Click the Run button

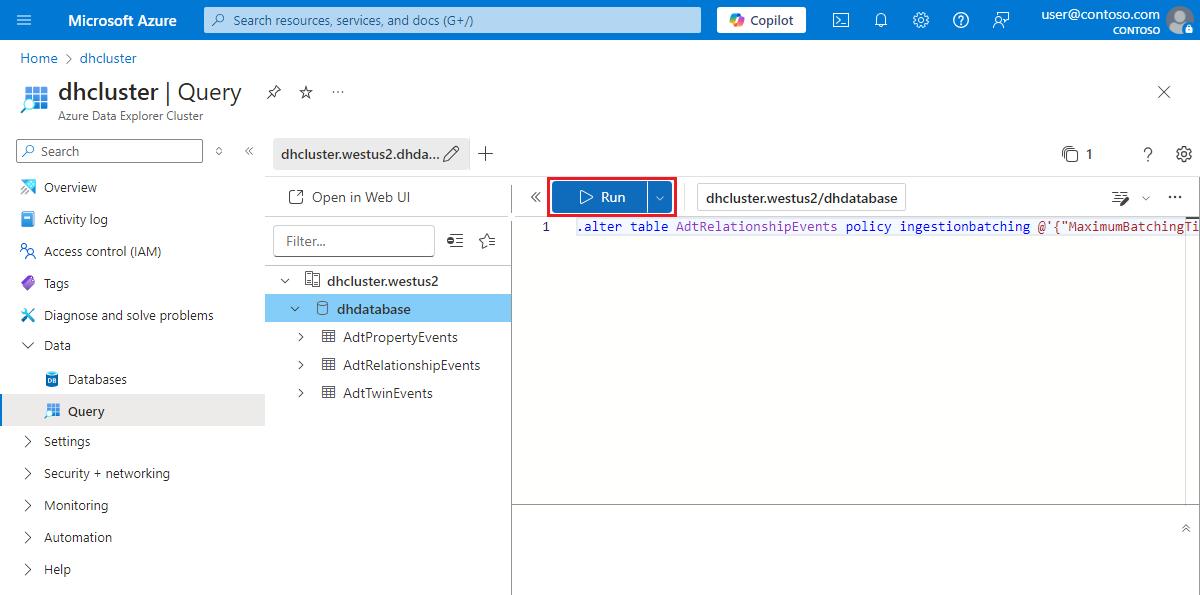point(600,197)
